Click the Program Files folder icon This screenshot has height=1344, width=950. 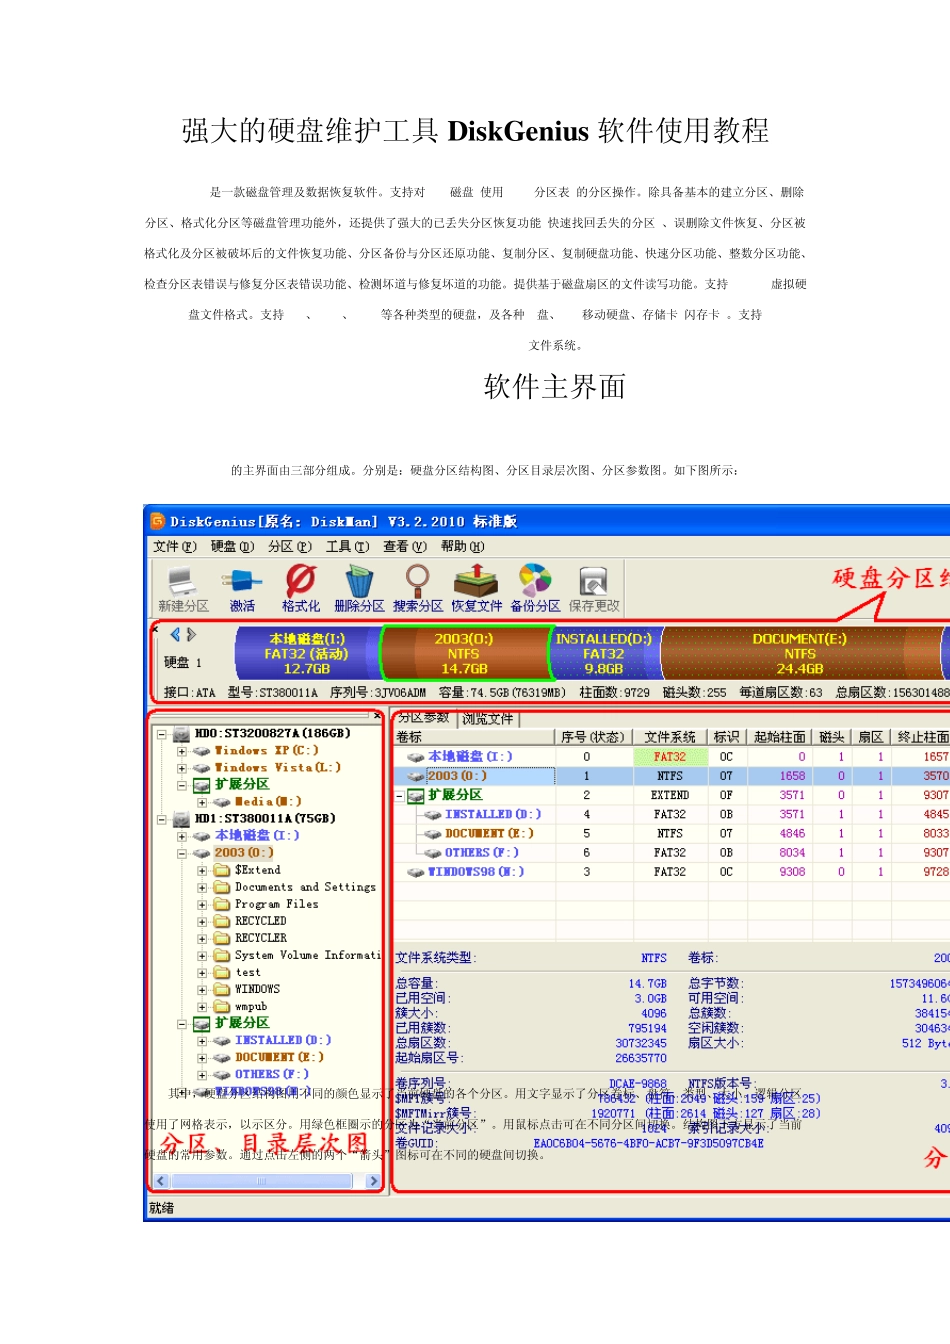pyautogui.click(x=222, y=904)
